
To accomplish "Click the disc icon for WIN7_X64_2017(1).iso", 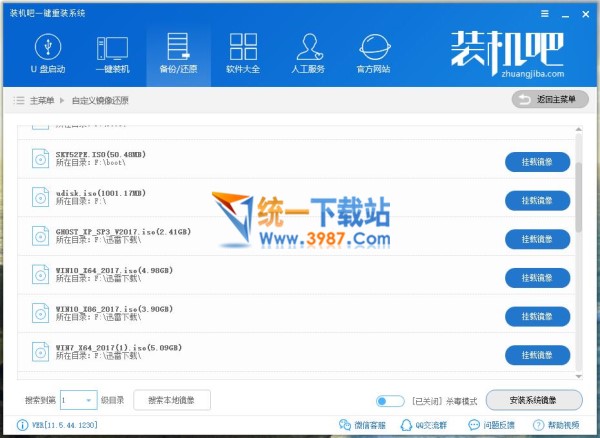I will (40, 352).
